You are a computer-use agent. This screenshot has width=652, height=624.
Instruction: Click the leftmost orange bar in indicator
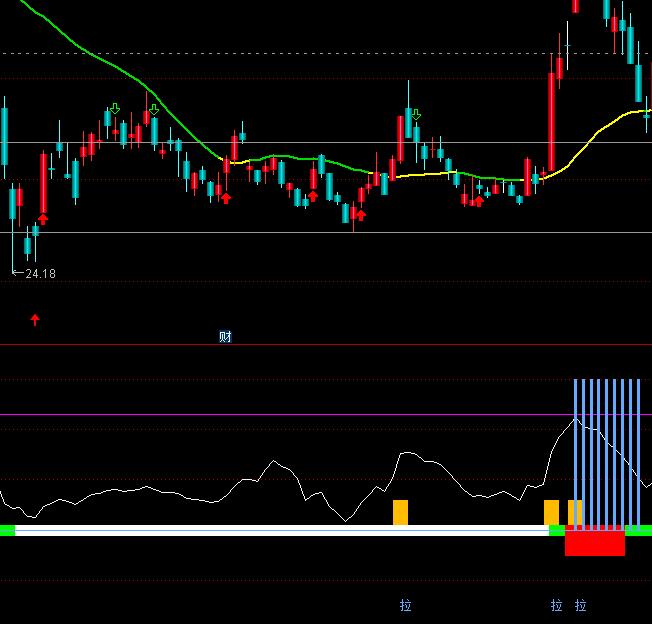[400, 512]
